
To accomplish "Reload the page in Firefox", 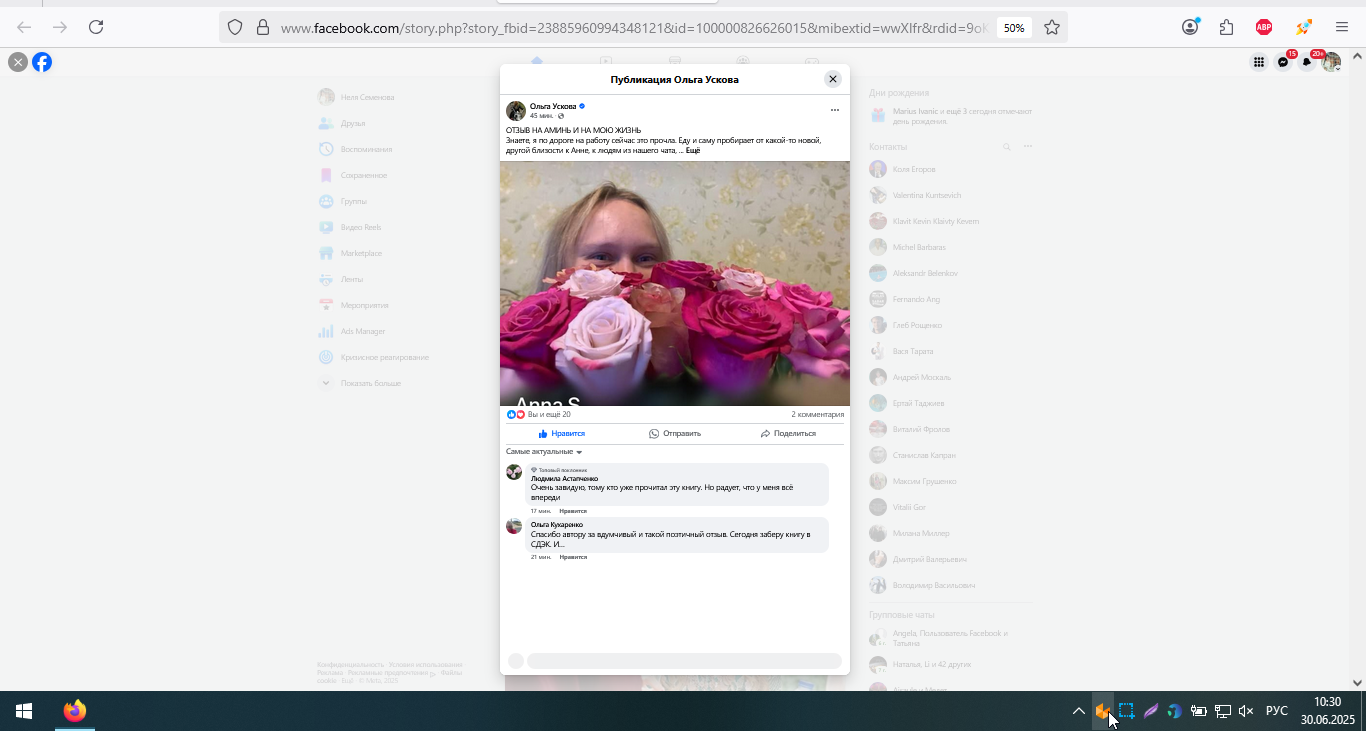I will click(x=96, y=28).
